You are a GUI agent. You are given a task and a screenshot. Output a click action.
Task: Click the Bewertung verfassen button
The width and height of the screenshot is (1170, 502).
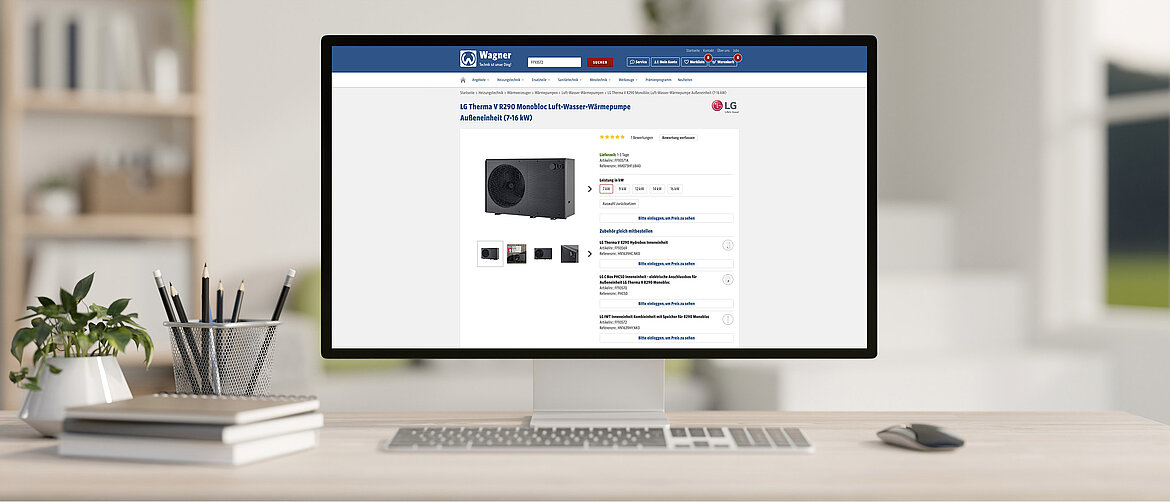click(x=678, y=137)
